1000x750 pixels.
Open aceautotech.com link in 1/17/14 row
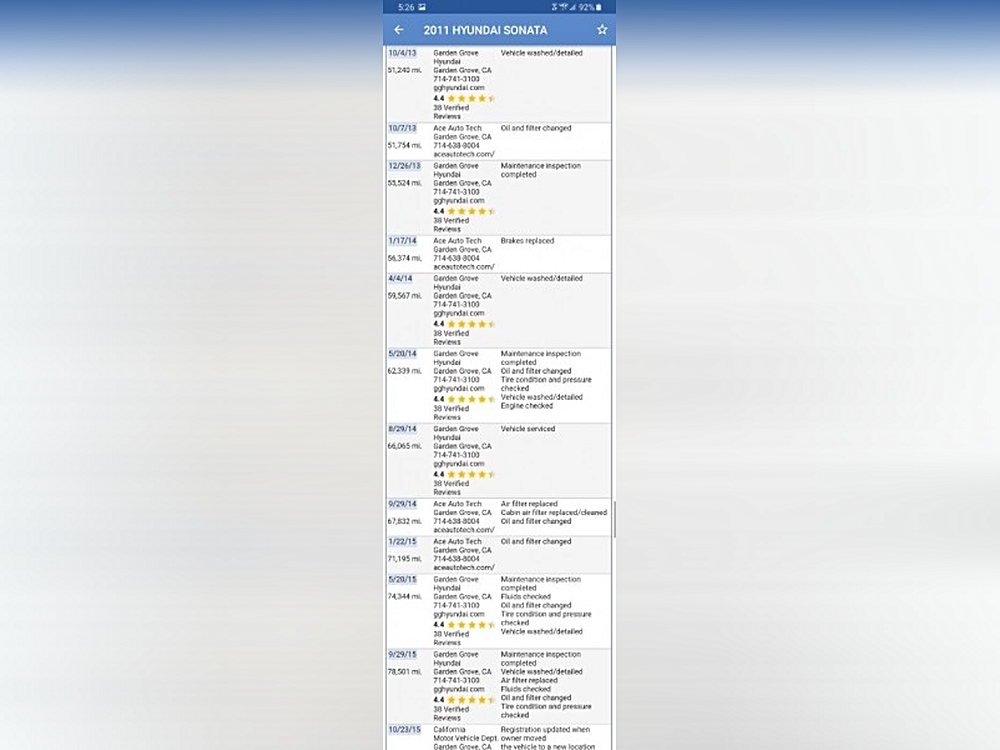(x=464, y=267)
